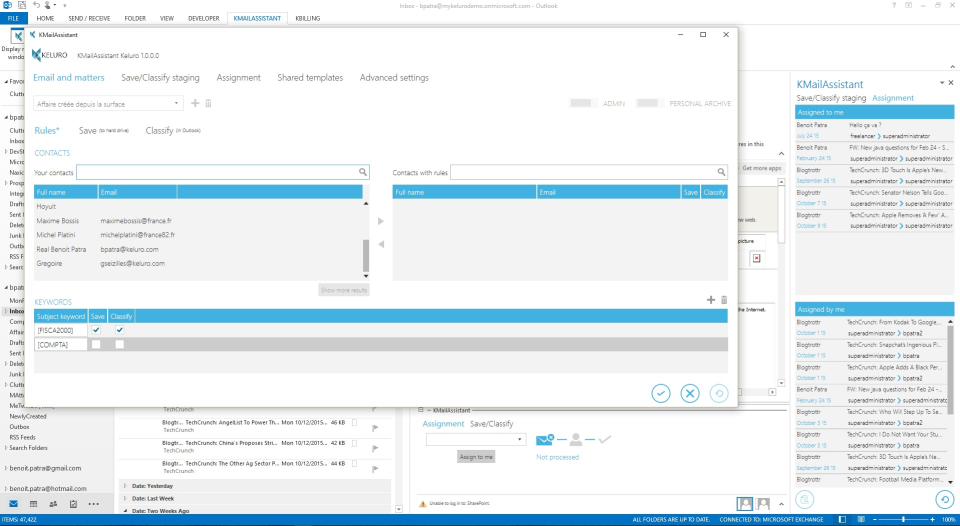Viewport: 960px width, 526px height.
Task: Expand the benoit.patra@hotmail.com account
Action: [x=6, y=489]
